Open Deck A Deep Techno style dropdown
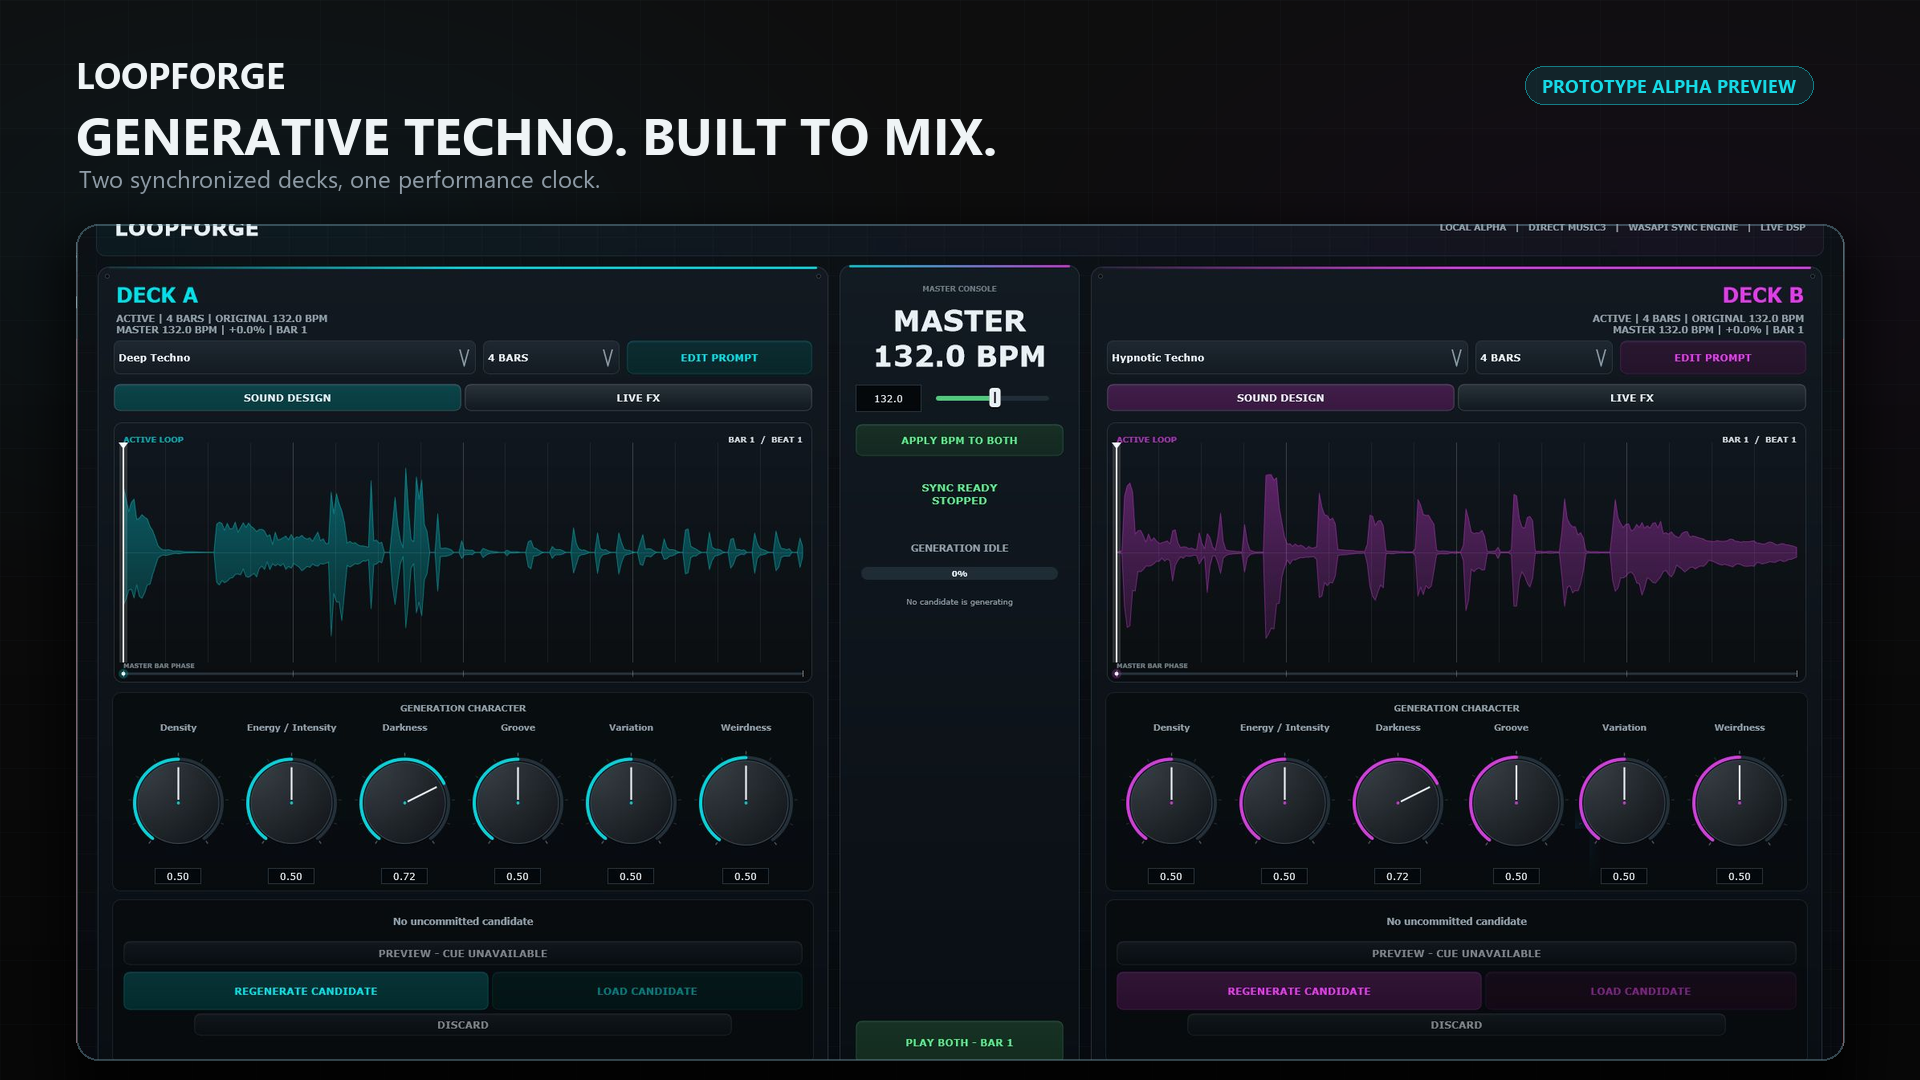1920x1080 pixels. point(294,358)
